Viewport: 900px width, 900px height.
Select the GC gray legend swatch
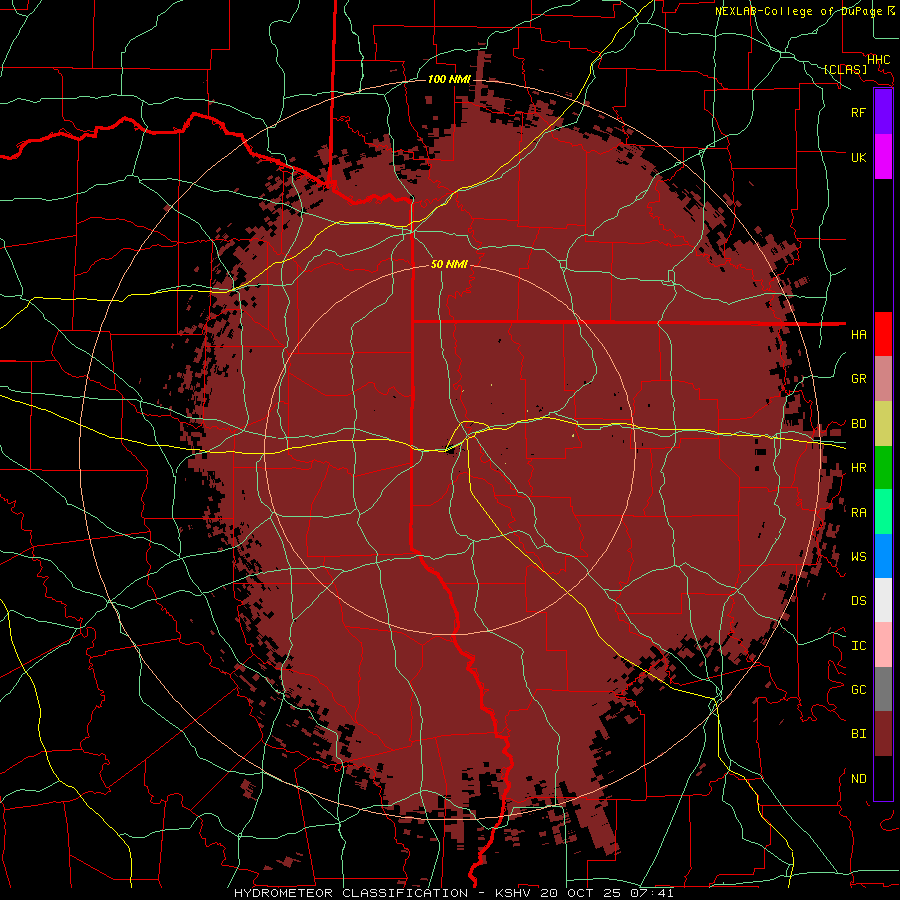click(883, 689)
